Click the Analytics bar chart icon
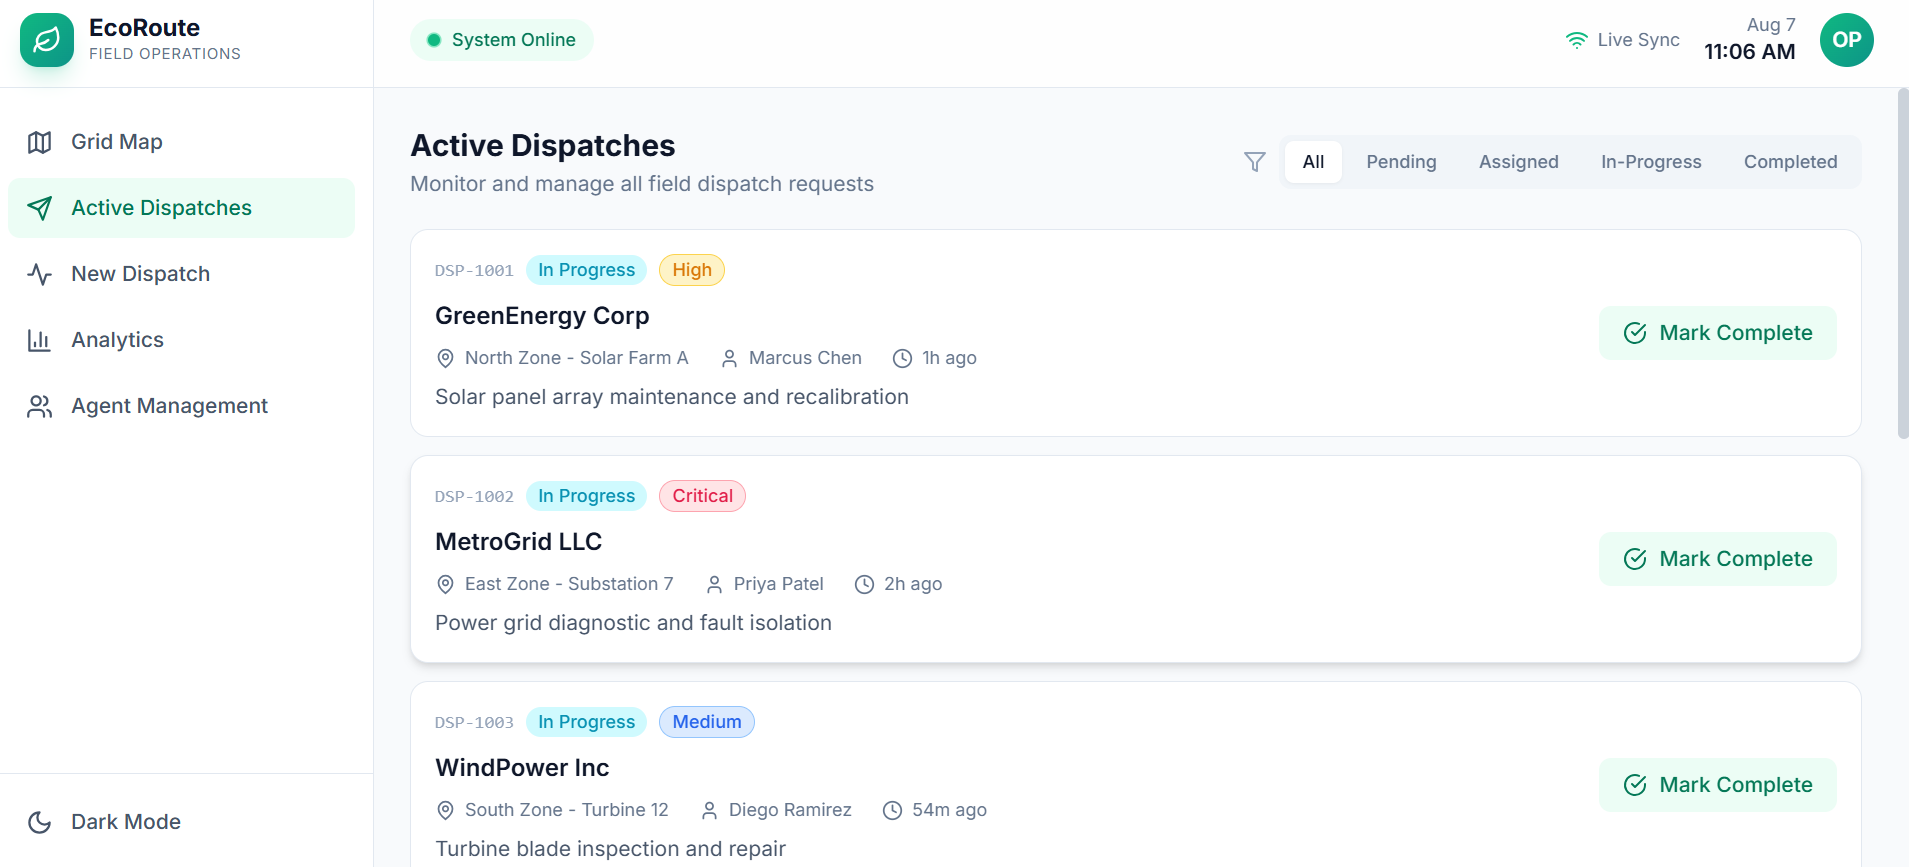Screen dimensions: 1909x867 pyautogui.click(x=40, y=340)
